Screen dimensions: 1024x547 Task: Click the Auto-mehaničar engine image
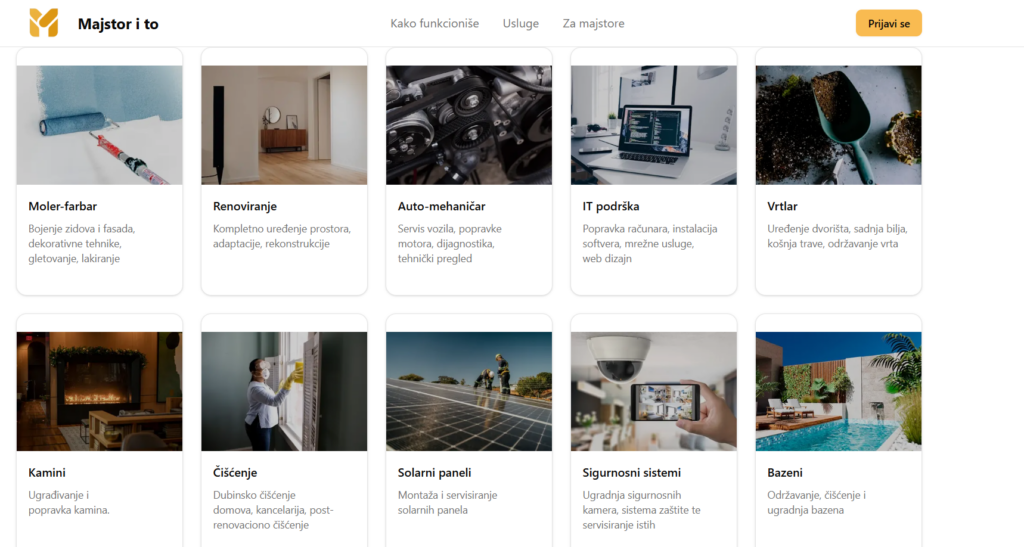point(469,125)
